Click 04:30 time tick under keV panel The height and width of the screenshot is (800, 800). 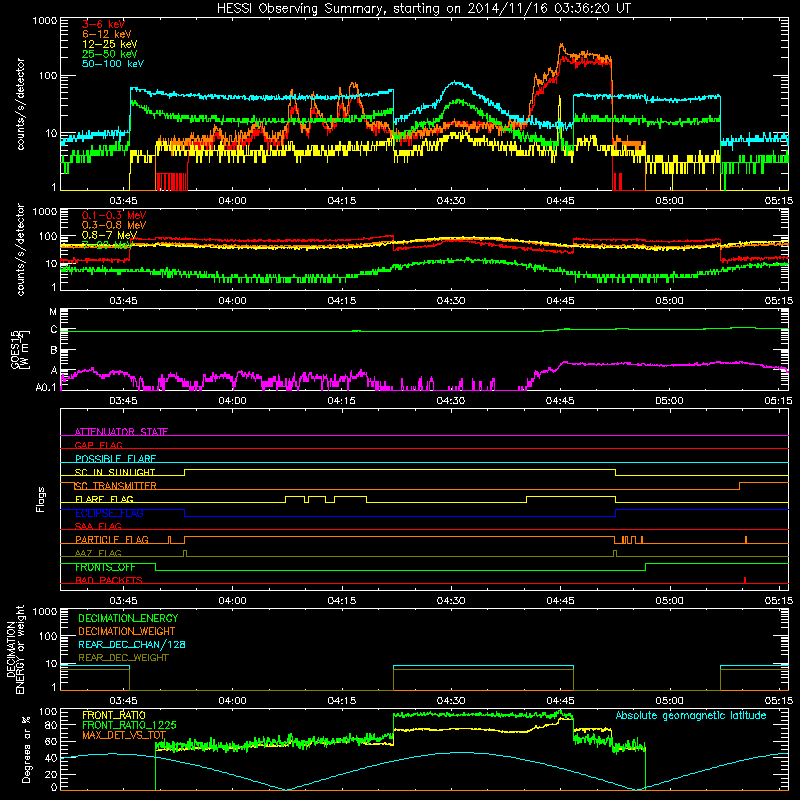(451, 201)
